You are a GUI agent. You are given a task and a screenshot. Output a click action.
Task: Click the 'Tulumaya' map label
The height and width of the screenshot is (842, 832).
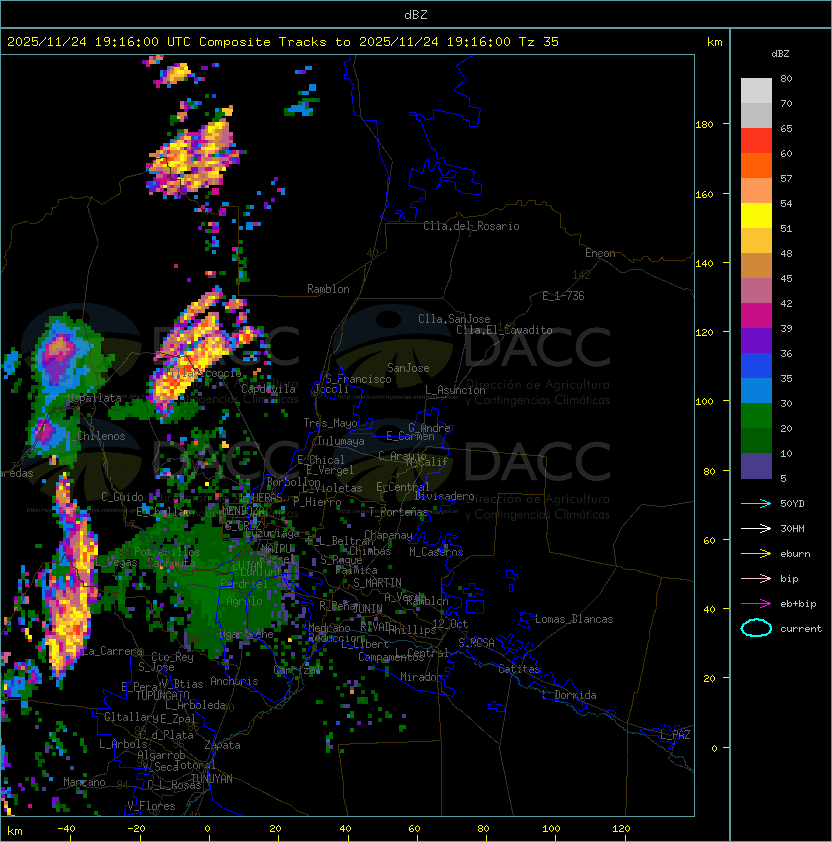(341, 441)
